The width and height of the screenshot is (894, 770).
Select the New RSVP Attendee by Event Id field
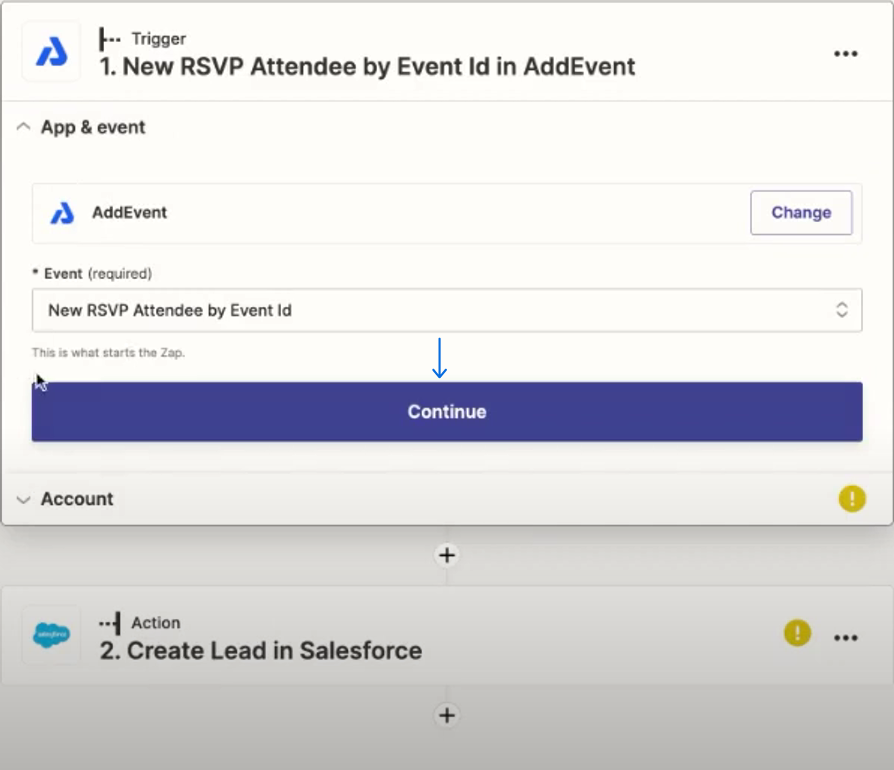pos(446,310)
